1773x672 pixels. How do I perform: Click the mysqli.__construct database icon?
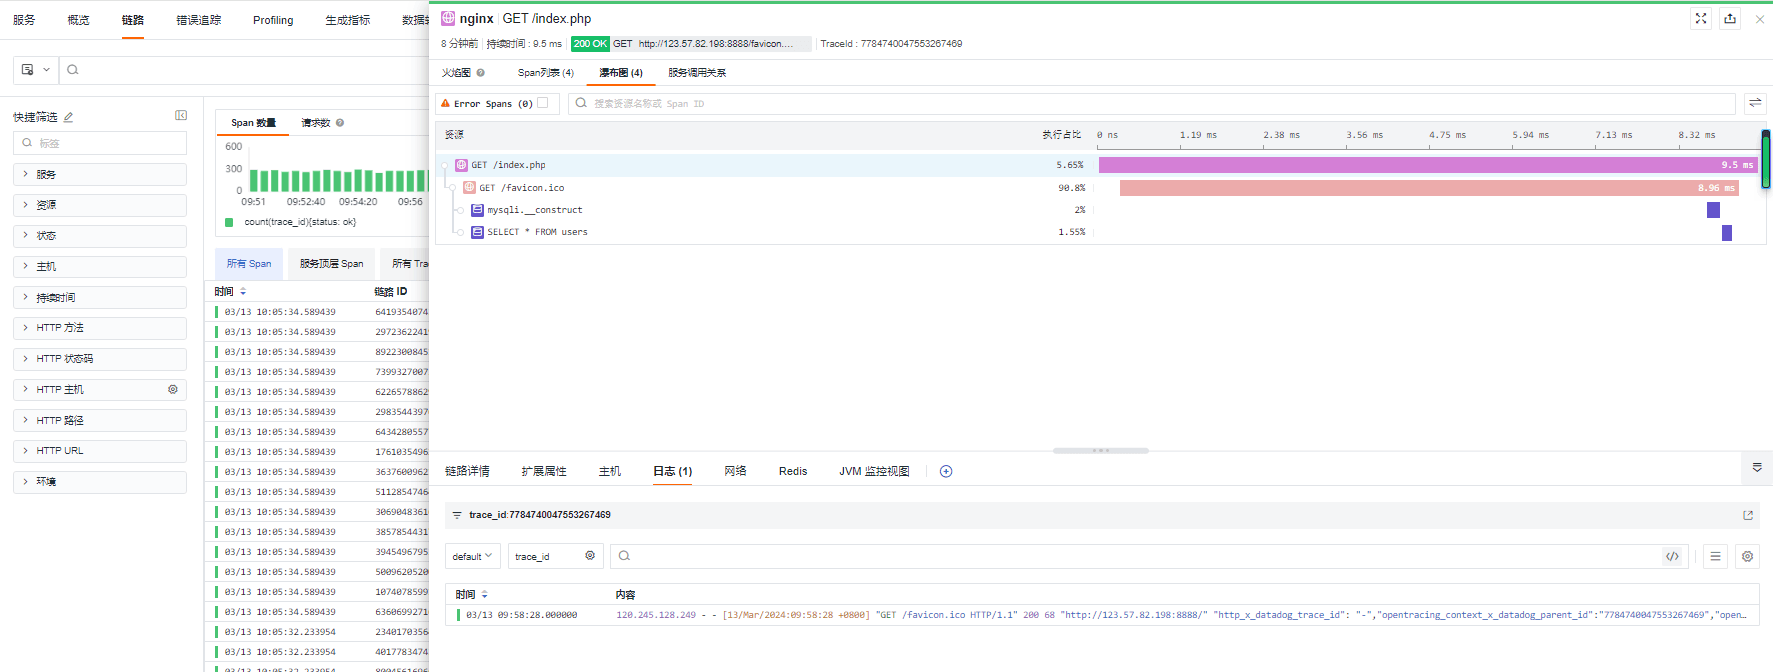coord(477,210)
